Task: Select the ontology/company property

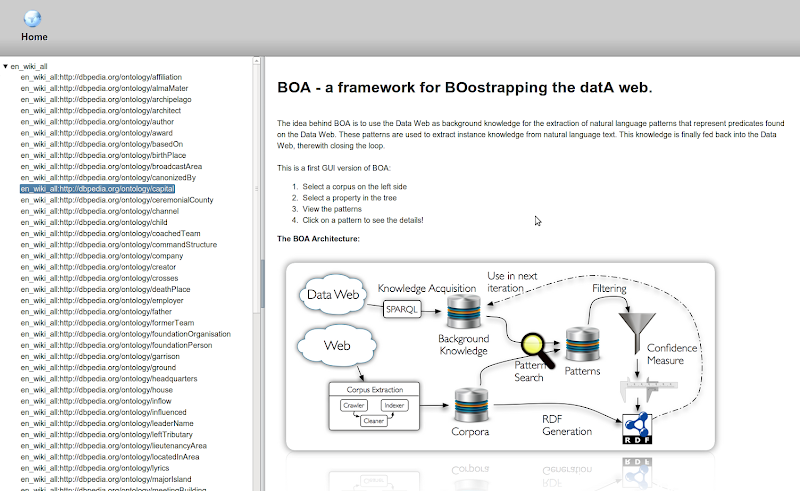Action: [x=102, y=256]
